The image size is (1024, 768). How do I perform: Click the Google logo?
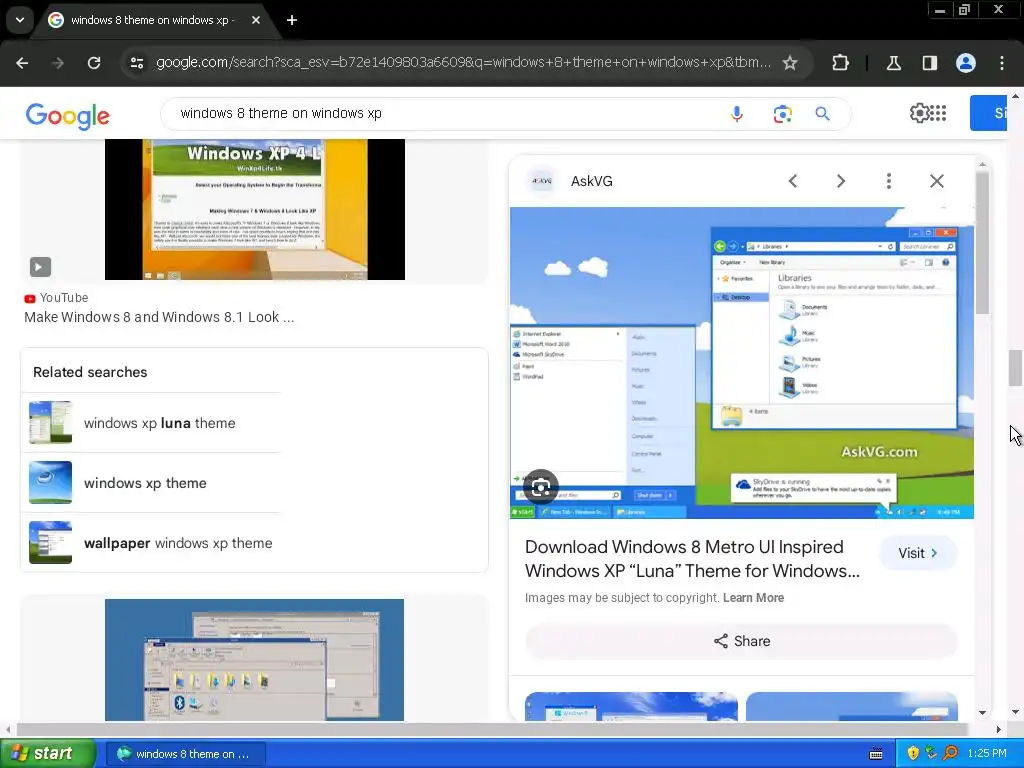coord(68,116)
